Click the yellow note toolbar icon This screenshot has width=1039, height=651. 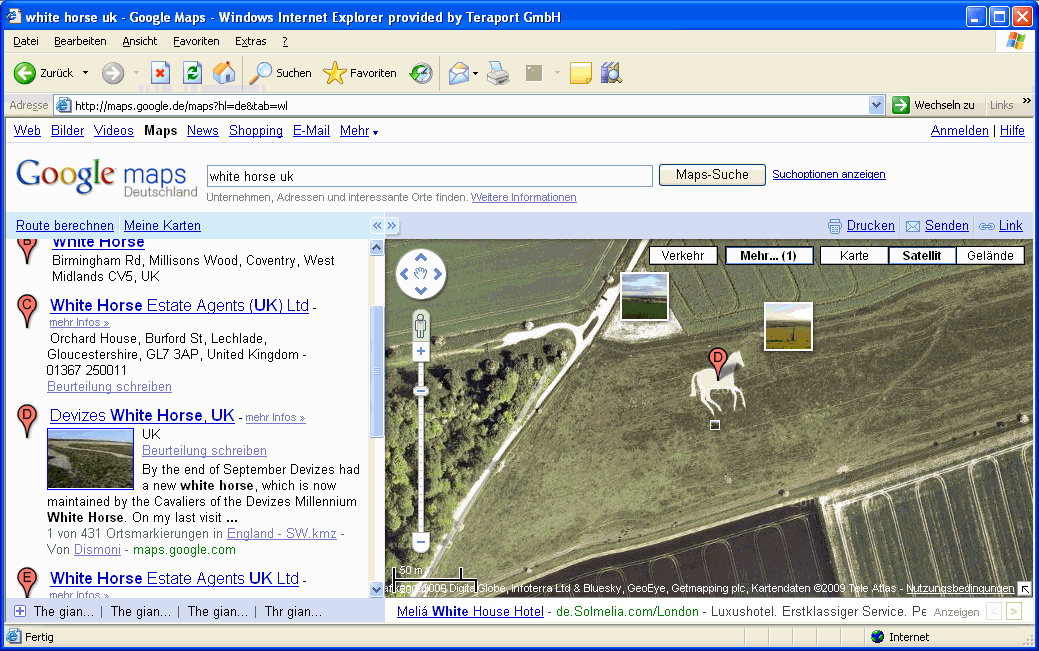click(x=580, y=73)
